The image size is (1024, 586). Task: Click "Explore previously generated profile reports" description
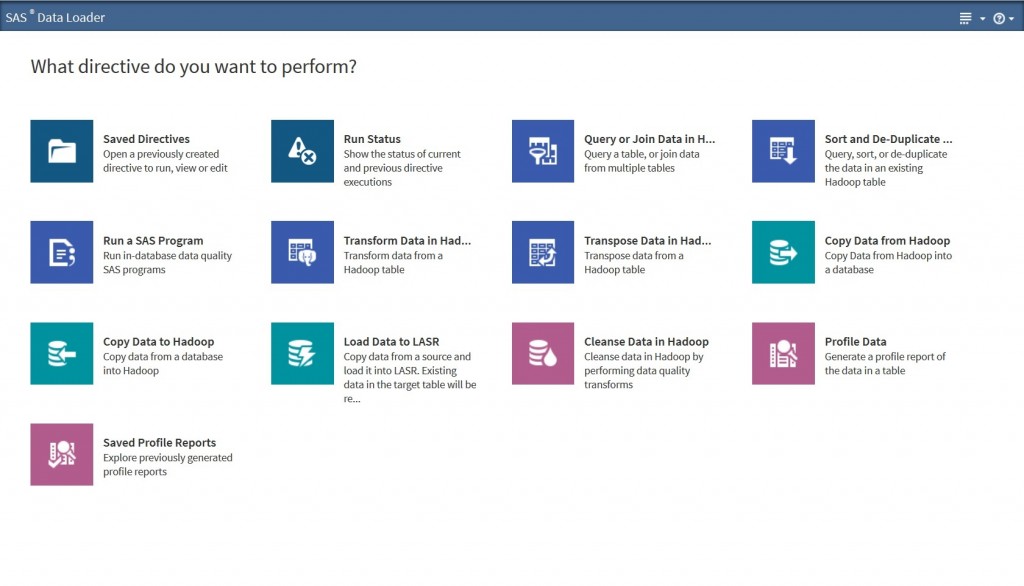[168, 465]
